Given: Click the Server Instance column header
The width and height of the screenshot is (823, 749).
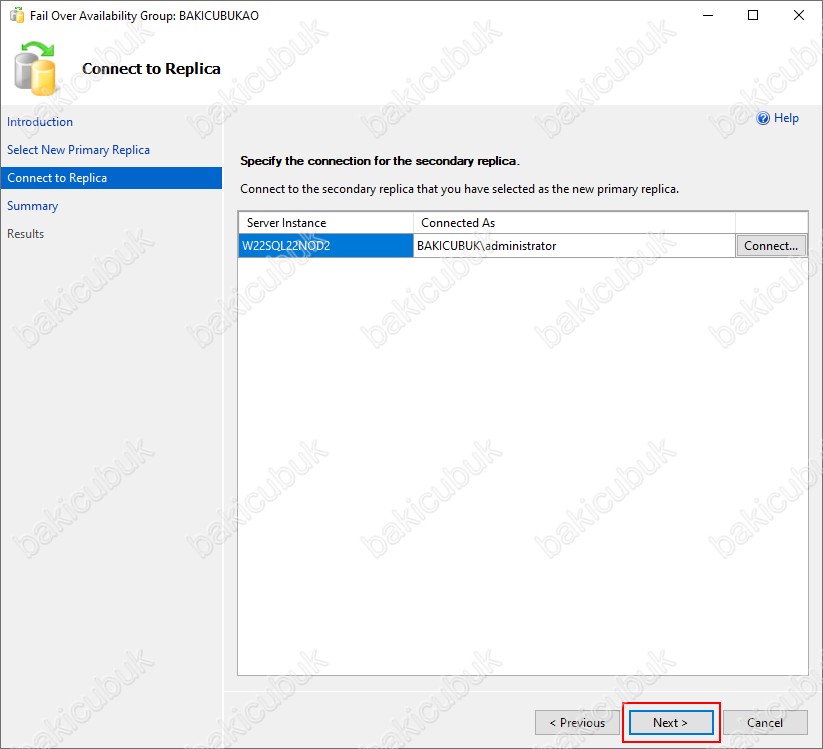Looking at the screenshot, I should click(326, 223).
